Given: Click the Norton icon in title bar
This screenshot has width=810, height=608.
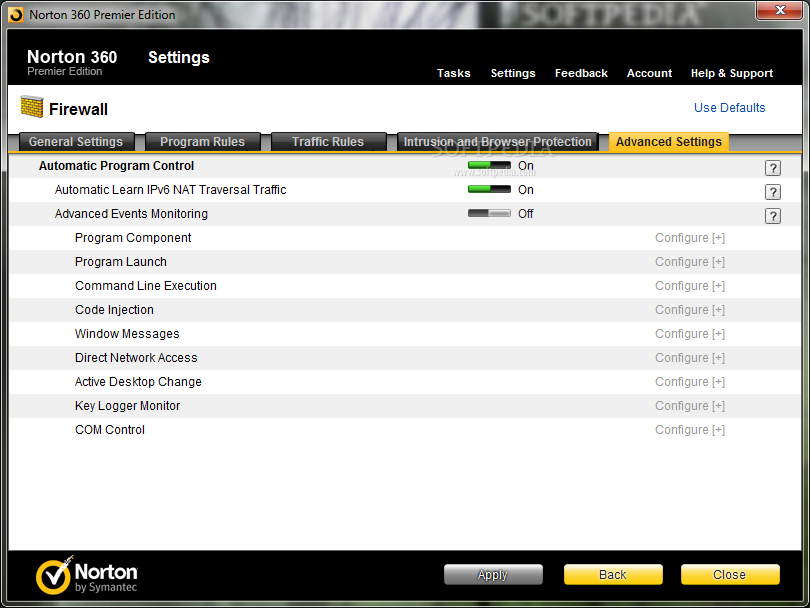Looking at the screenshot, I should click(x=16, y=15).
